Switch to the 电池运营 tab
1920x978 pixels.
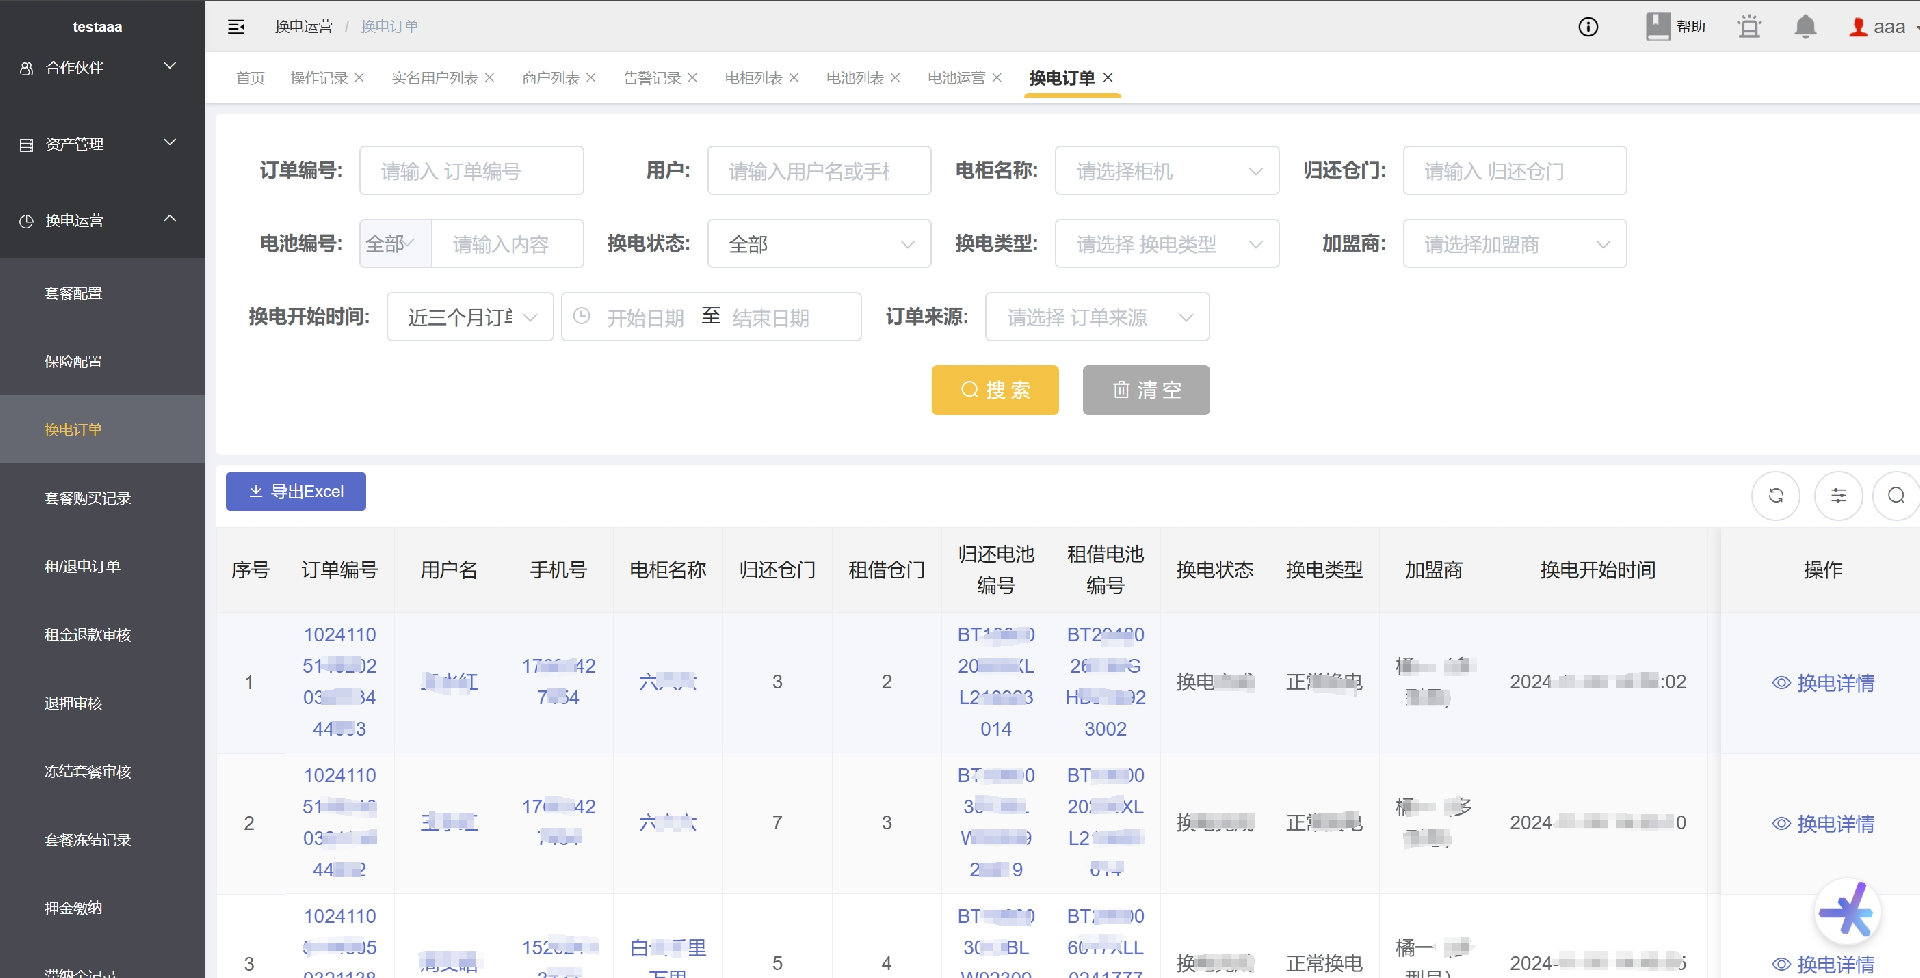point(956,78)
